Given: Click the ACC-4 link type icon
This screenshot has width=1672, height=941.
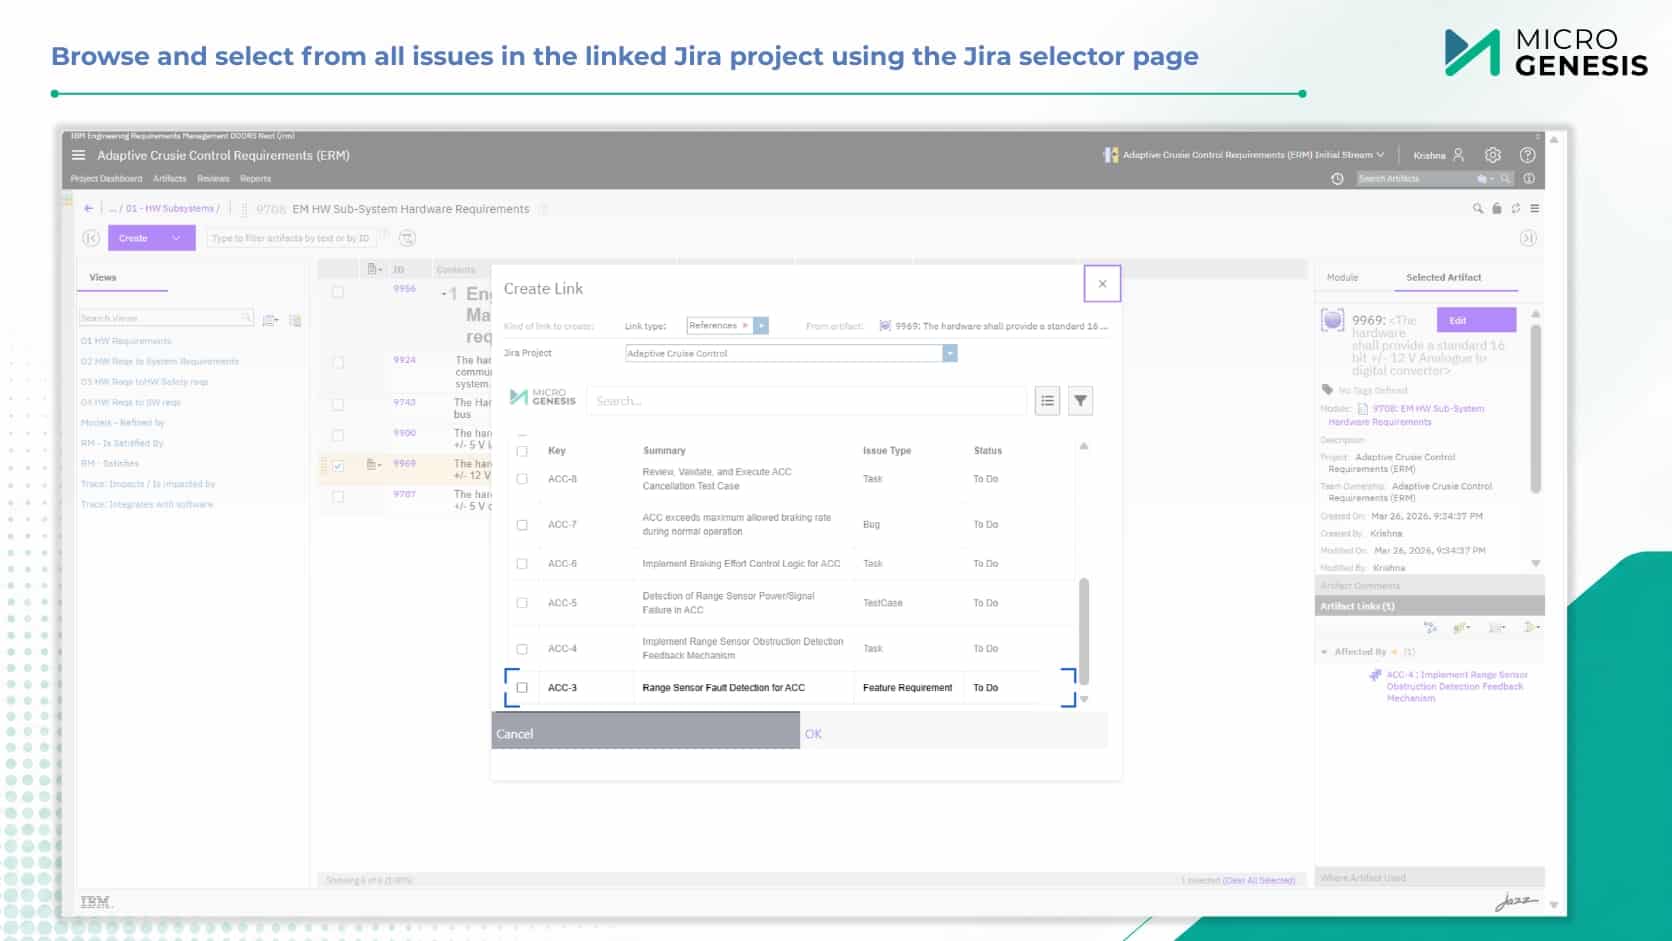Looking at the screenshot, I should (x=1375, y=676).
